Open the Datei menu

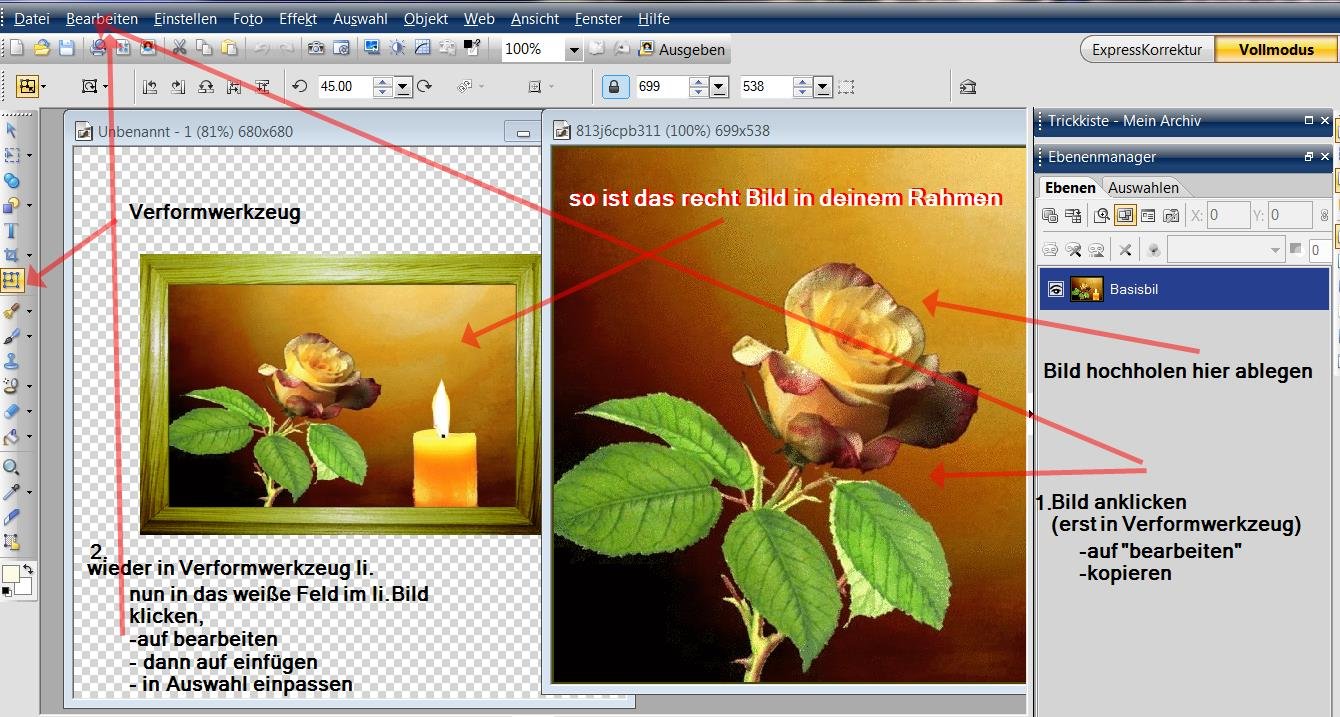[x=32, y=19]
